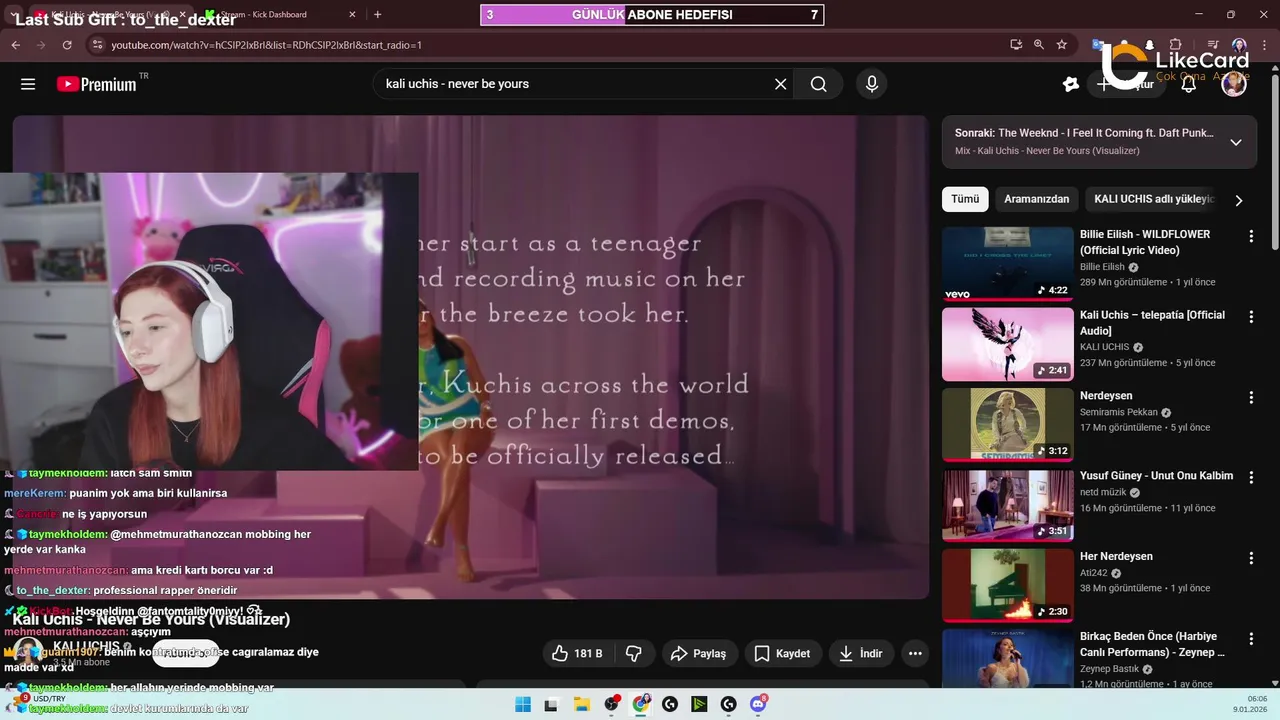The image size is (1280, 720).
Task: Save the video with Kaydet
Action: point(782,653)
